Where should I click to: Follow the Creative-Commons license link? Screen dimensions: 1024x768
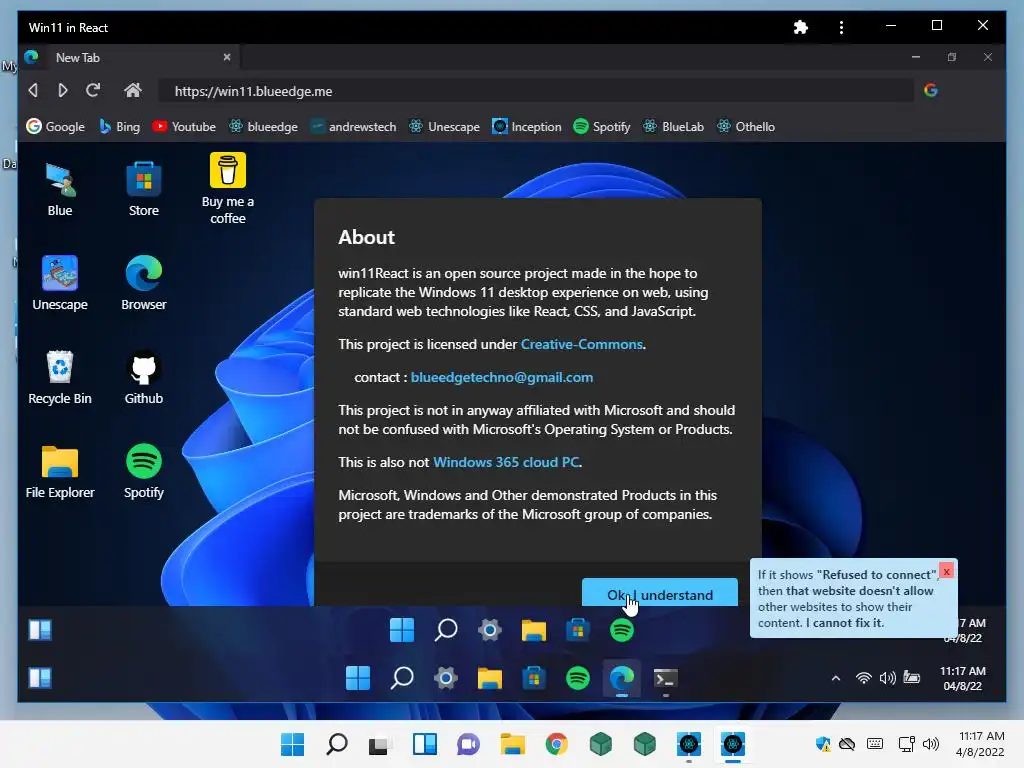point(582,344)
